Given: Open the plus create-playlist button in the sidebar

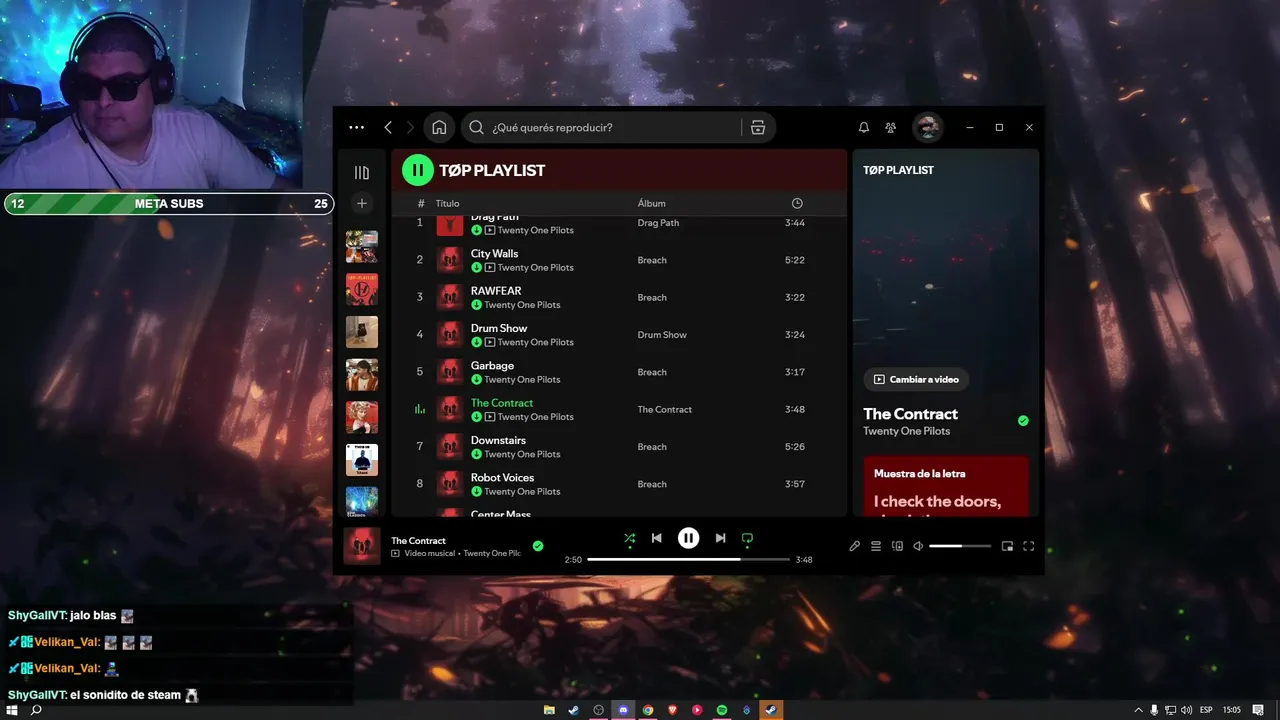Looking at the screenshot, I should point(362,203).
